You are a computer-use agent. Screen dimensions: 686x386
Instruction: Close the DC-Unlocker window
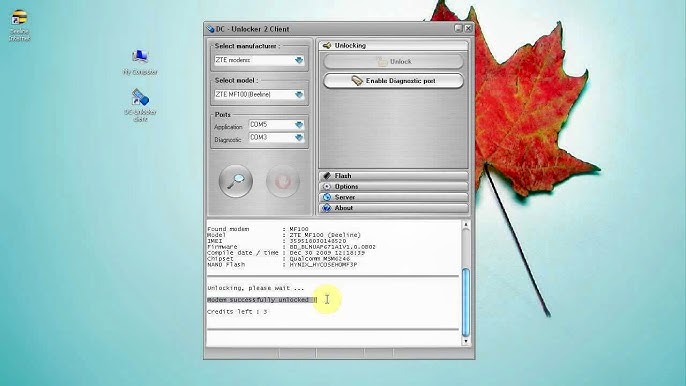click(468, 28)
